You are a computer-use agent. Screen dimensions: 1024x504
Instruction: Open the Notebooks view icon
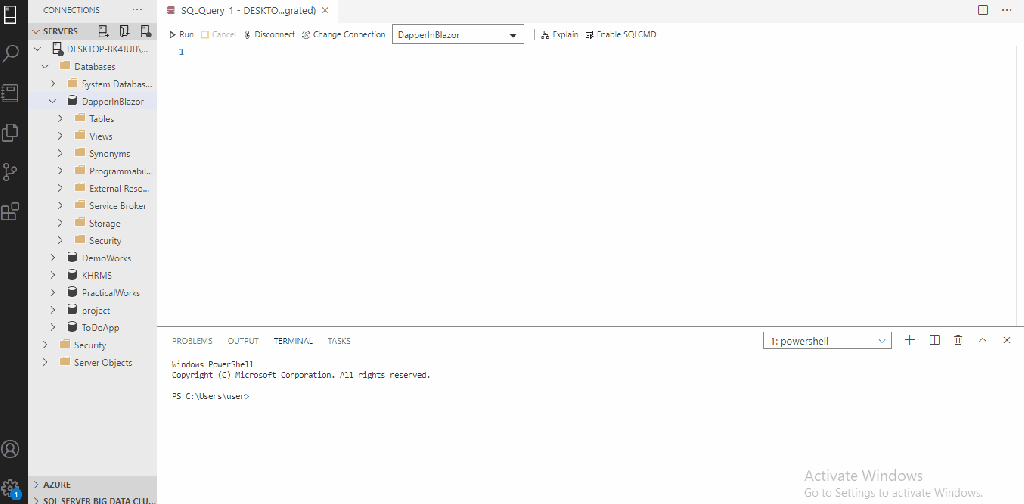pyautogui.click(x=12, y=92)
